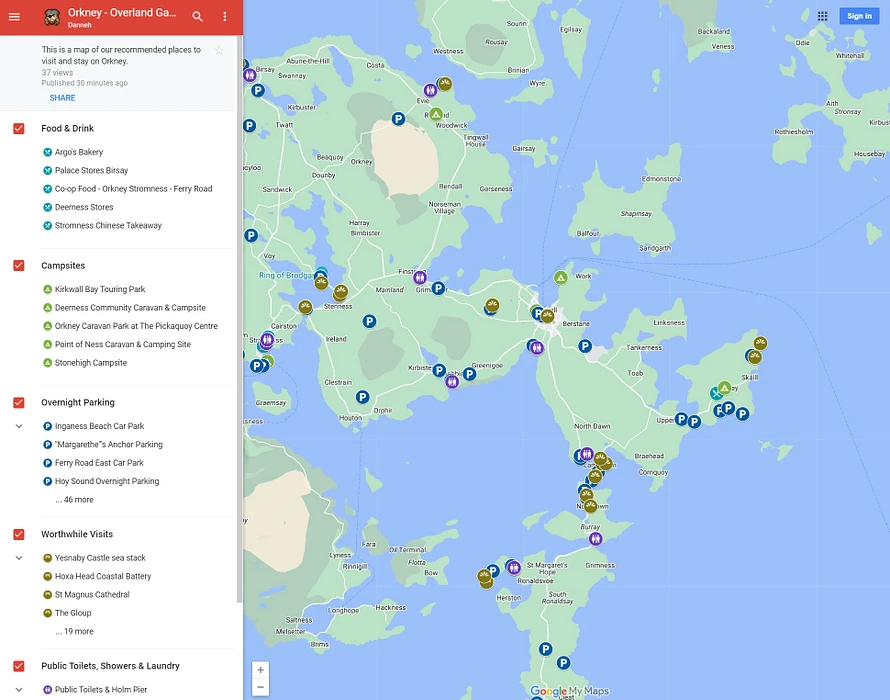
Task: Select Public Toilets & Holm Pier entry
Action: 100,689
